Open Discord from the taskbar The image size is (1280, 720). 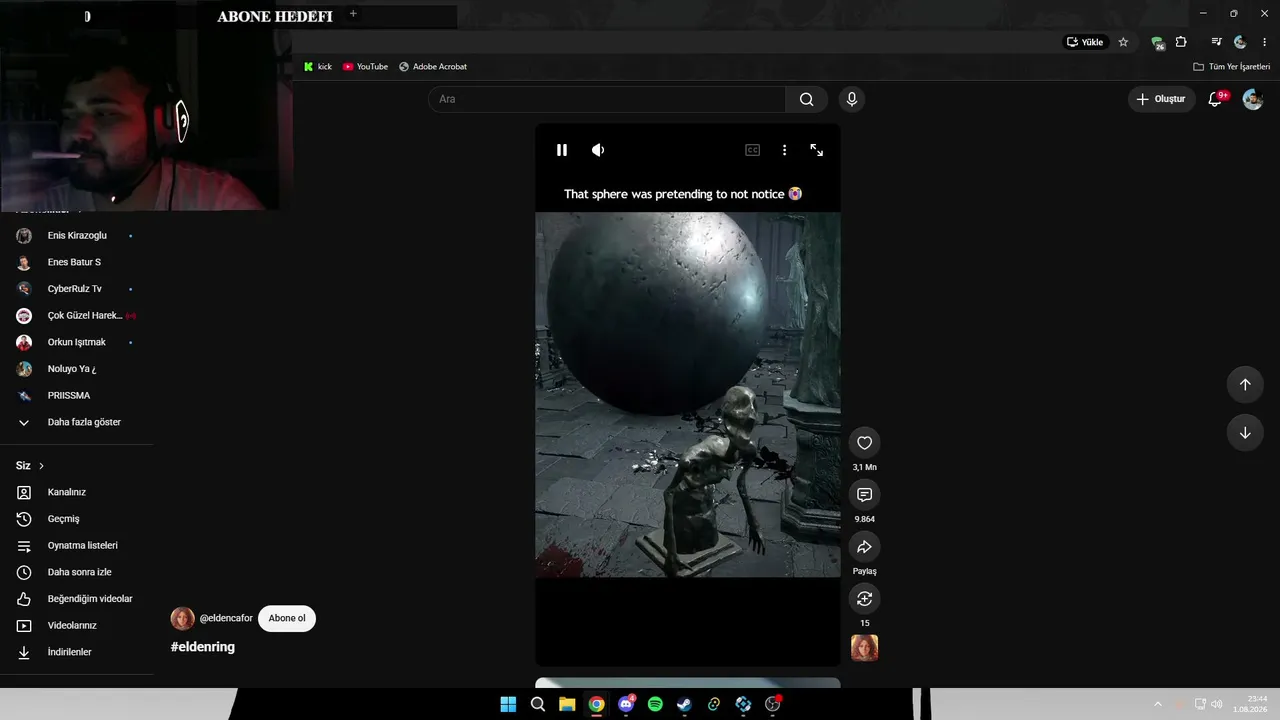coord(626,704)
